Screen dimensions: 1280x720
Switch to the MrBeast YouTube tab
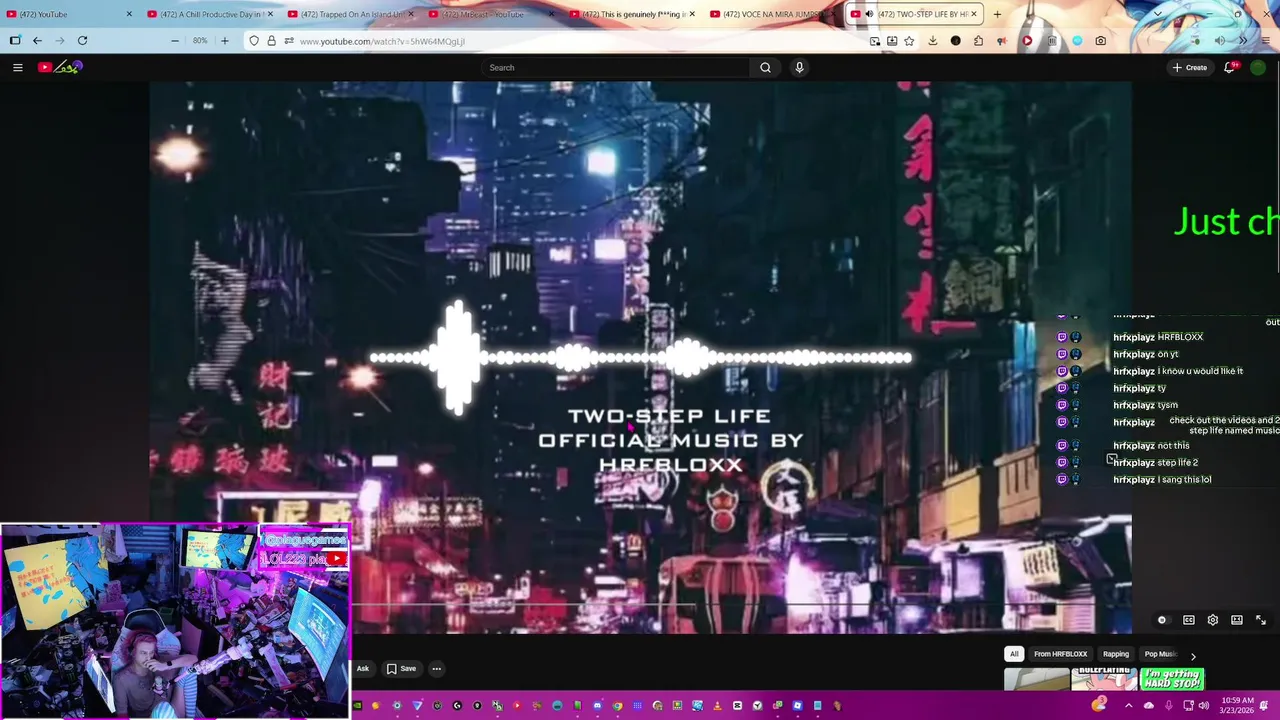[x=490, y=14]
